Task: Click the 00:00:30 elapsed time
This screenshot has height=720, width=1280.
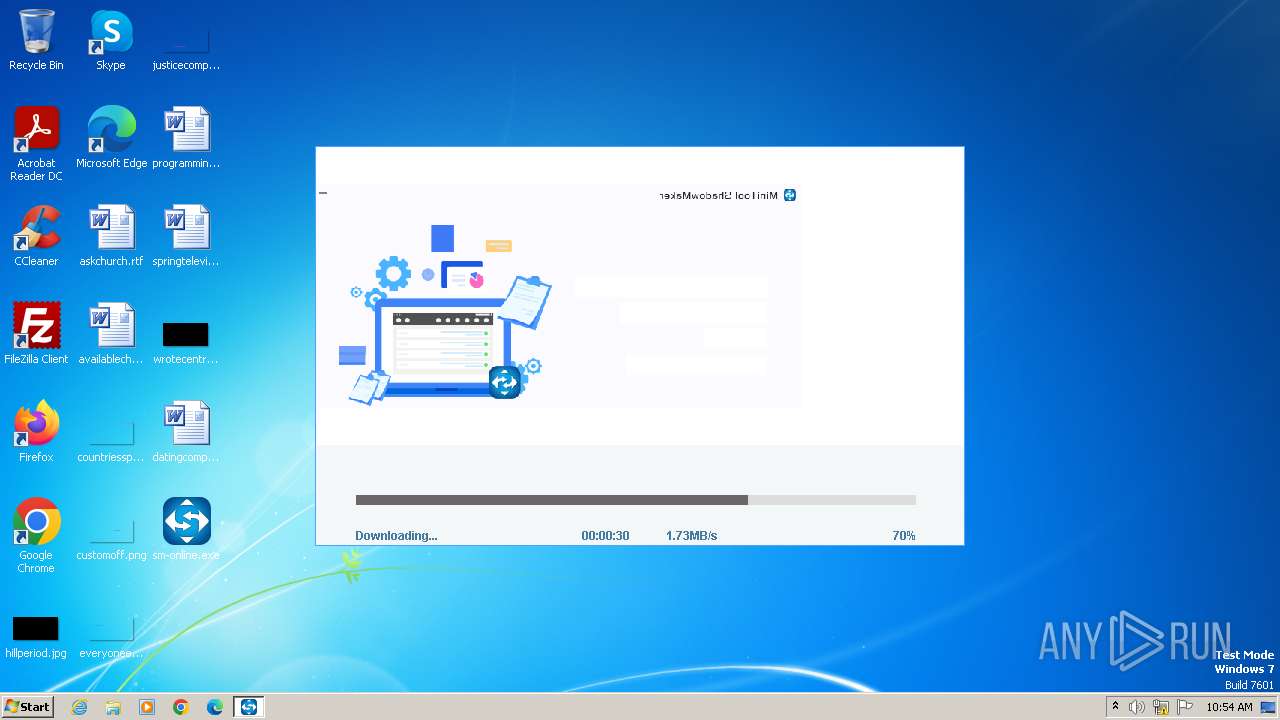Action: click(605, 536)
